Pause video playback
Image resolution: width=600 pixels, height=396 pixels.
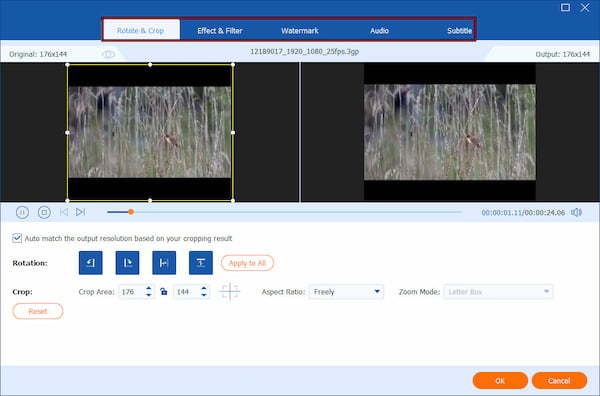pyautogui.click(x=22, y=212)
